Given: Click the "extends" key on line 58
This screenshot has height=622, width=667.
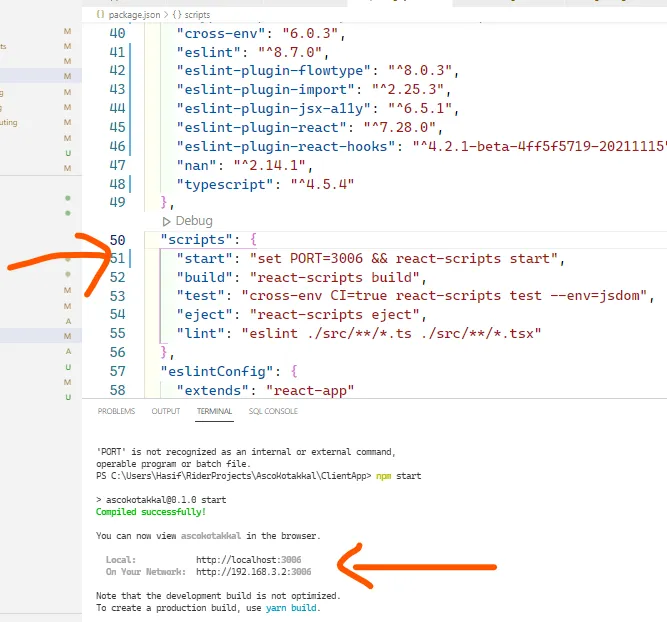Looking at the screenshot, I should pos(213,391).
